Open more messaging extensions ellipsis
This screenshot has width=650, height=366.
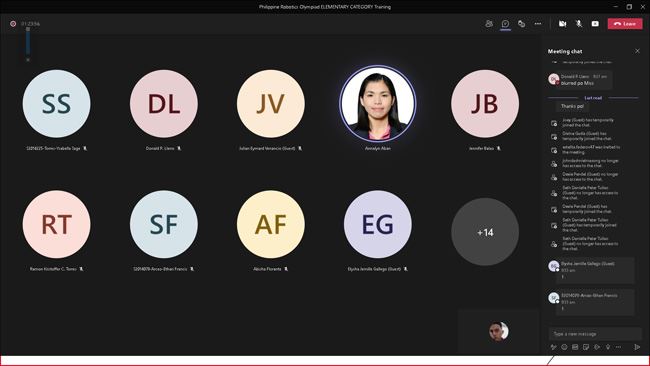pyautogui.click(x=618, y=347)
